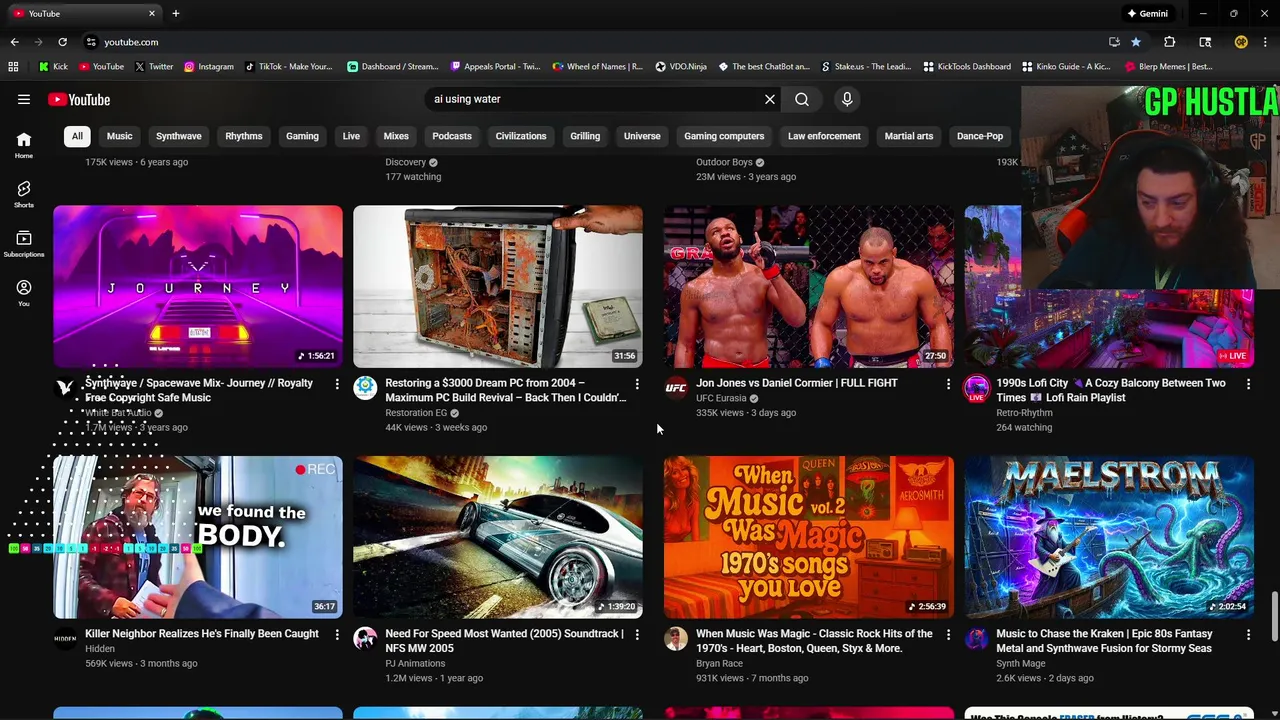
Task: Open the Twitter bookmark
Action: click(154, 67)
